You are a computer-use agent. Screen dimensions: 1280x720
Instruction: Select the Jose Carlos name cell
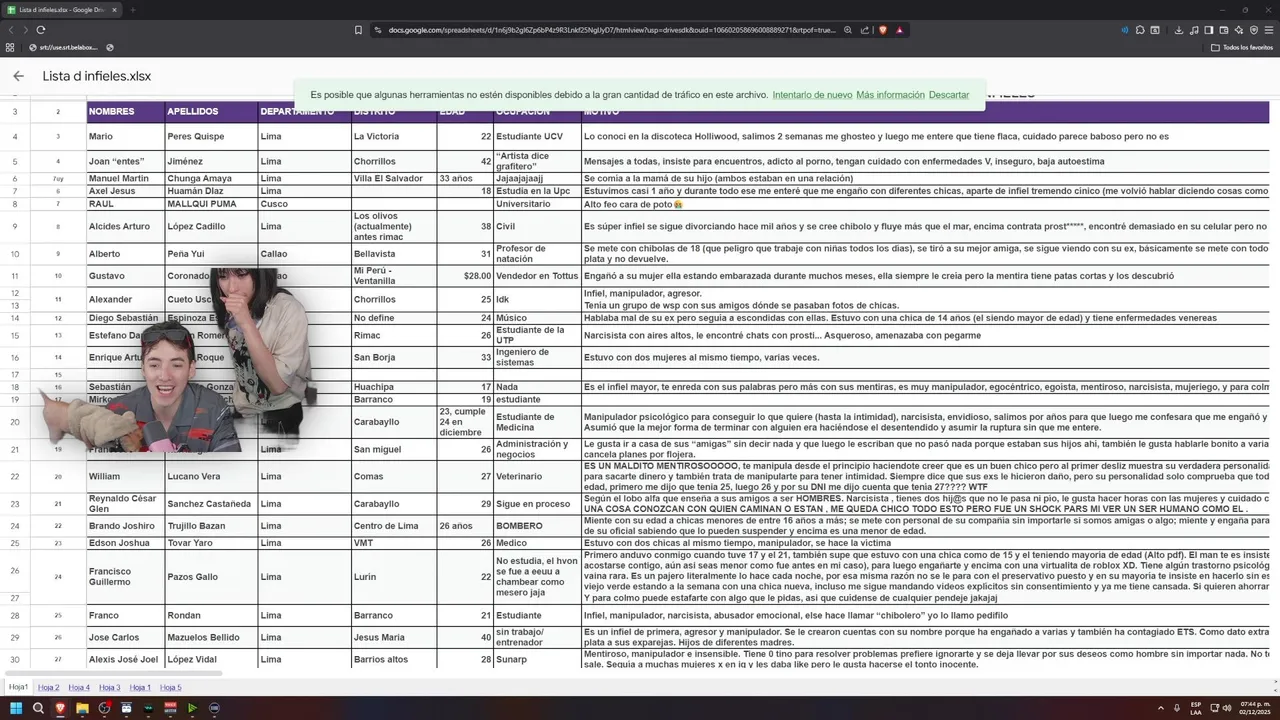click(125, 637)
